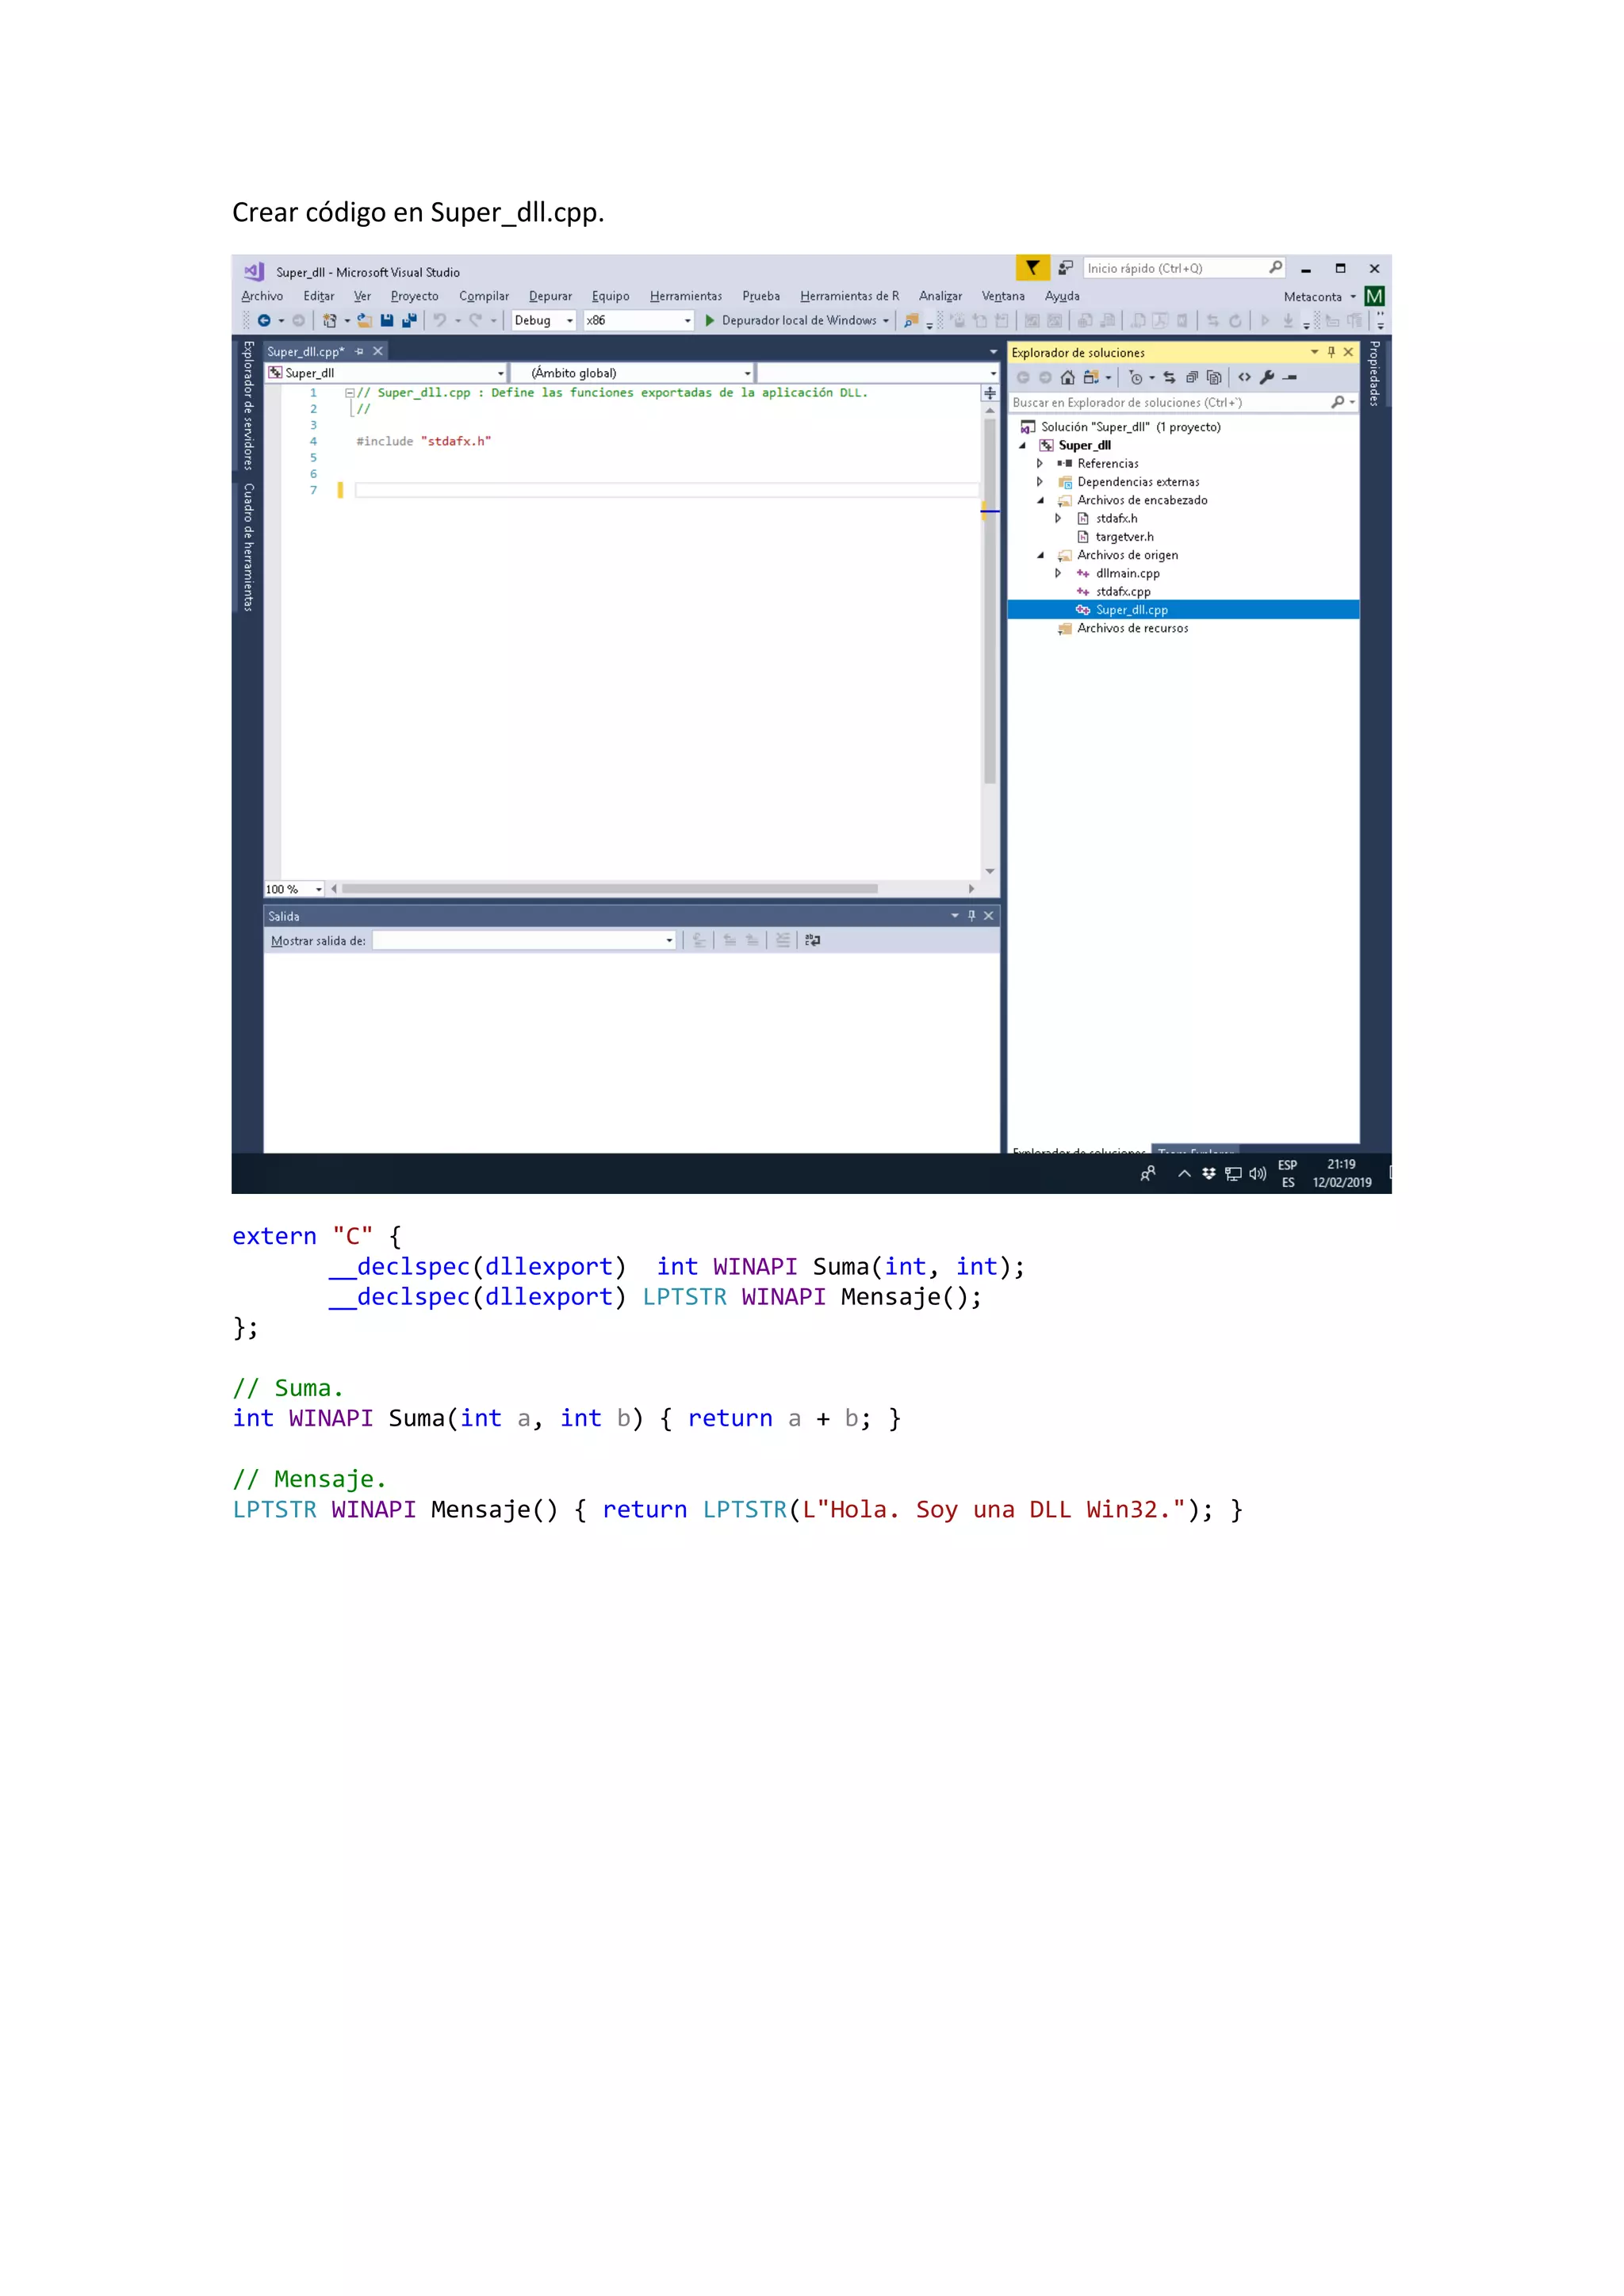Image resolution: width=1624 pixels, height=2296 pixels.
Task: Select Super_dll.cpp in Solution Explorer
Action: [x=1183, y=610]
